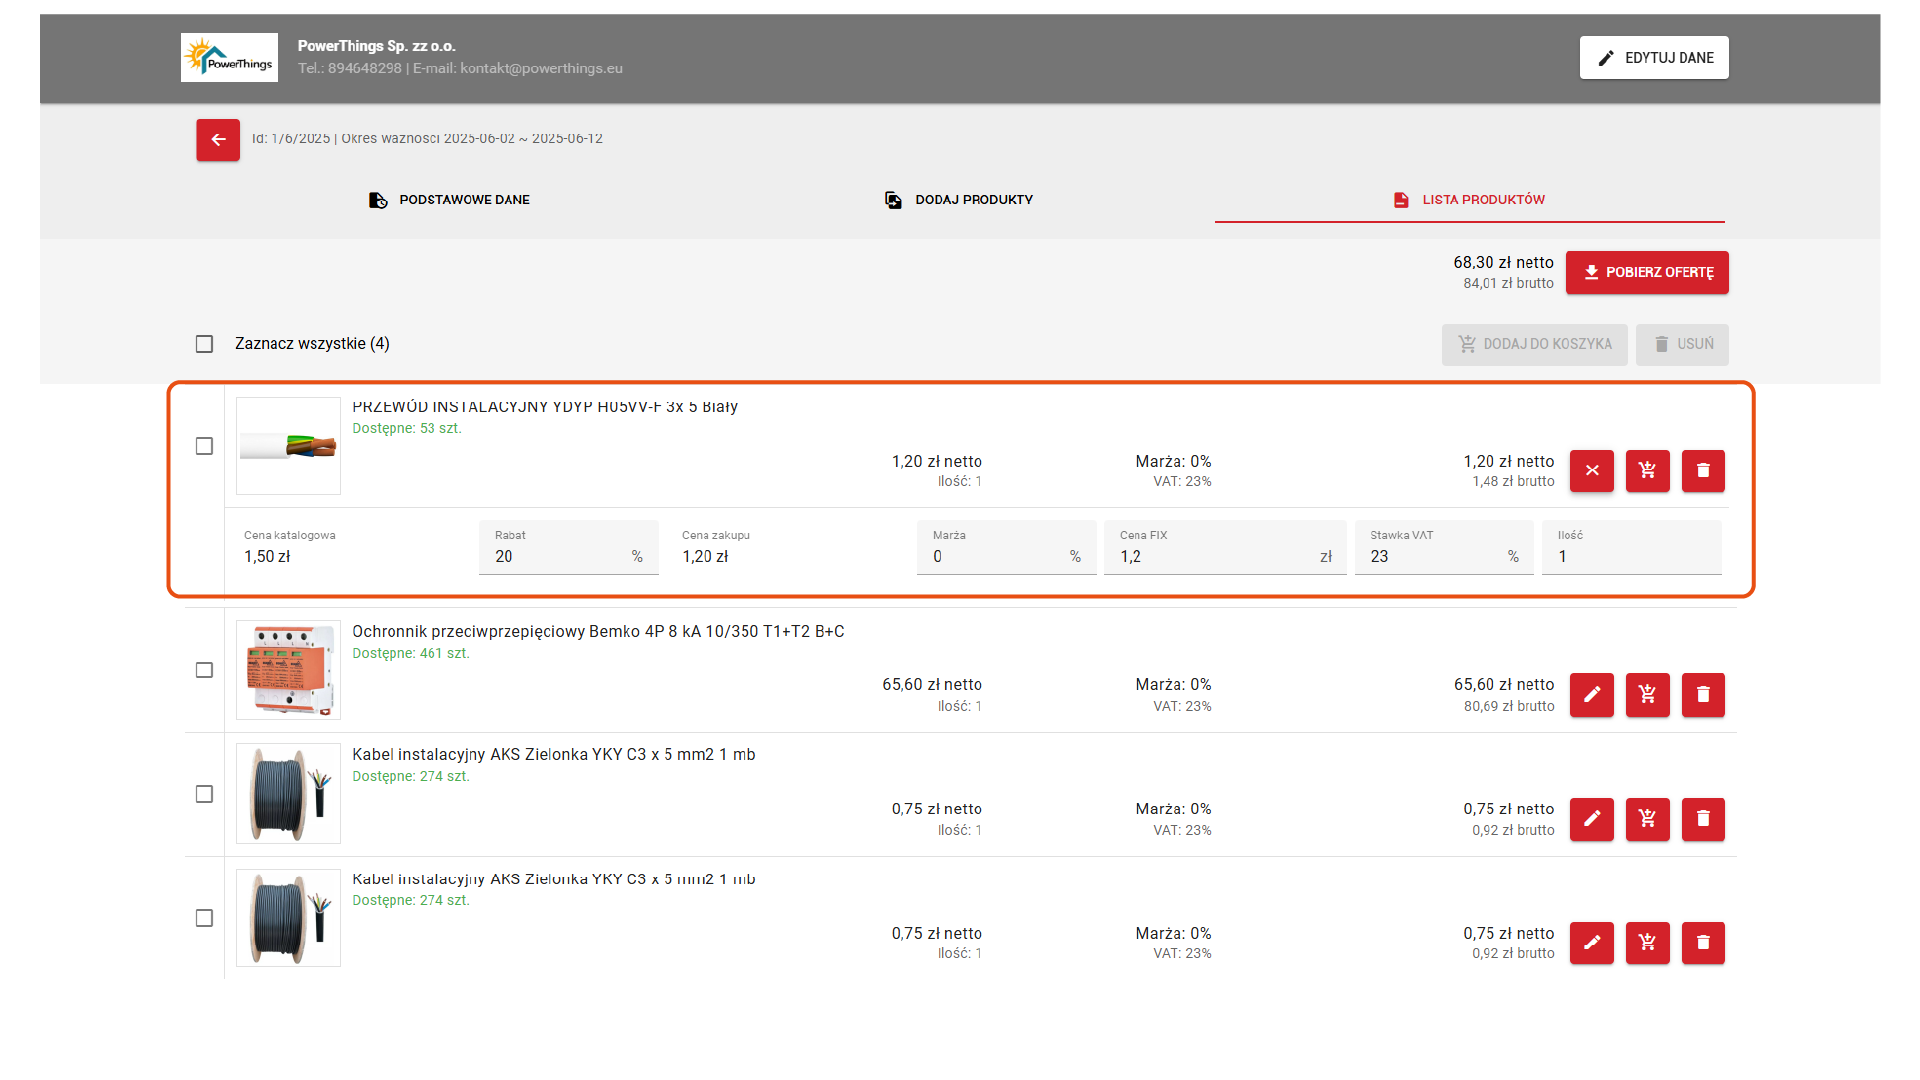
Task: Close edit mode for PRZEWÓD INSTALACYJNY row
Action: [x=1591, y=471]
